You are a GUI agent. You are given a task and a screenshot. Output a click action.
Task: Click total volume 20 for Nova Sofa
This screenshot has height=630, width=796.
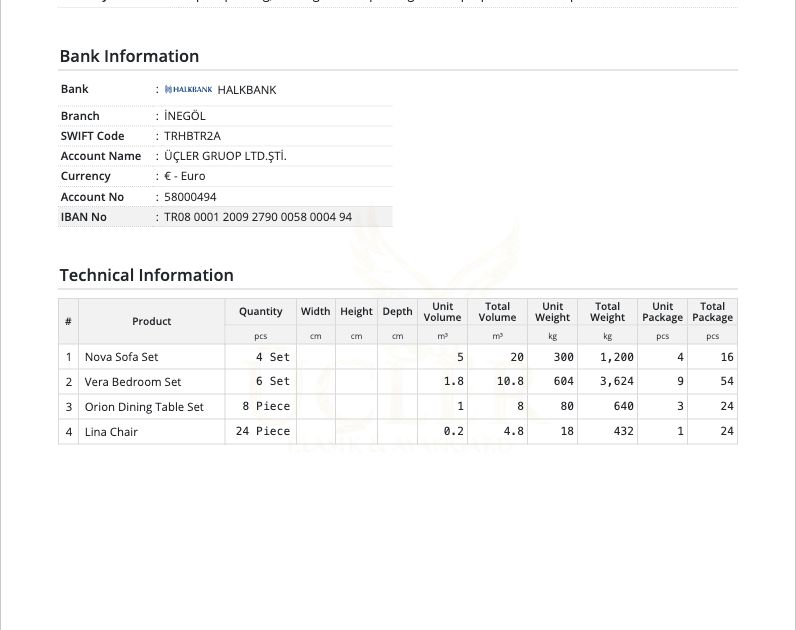517,357
